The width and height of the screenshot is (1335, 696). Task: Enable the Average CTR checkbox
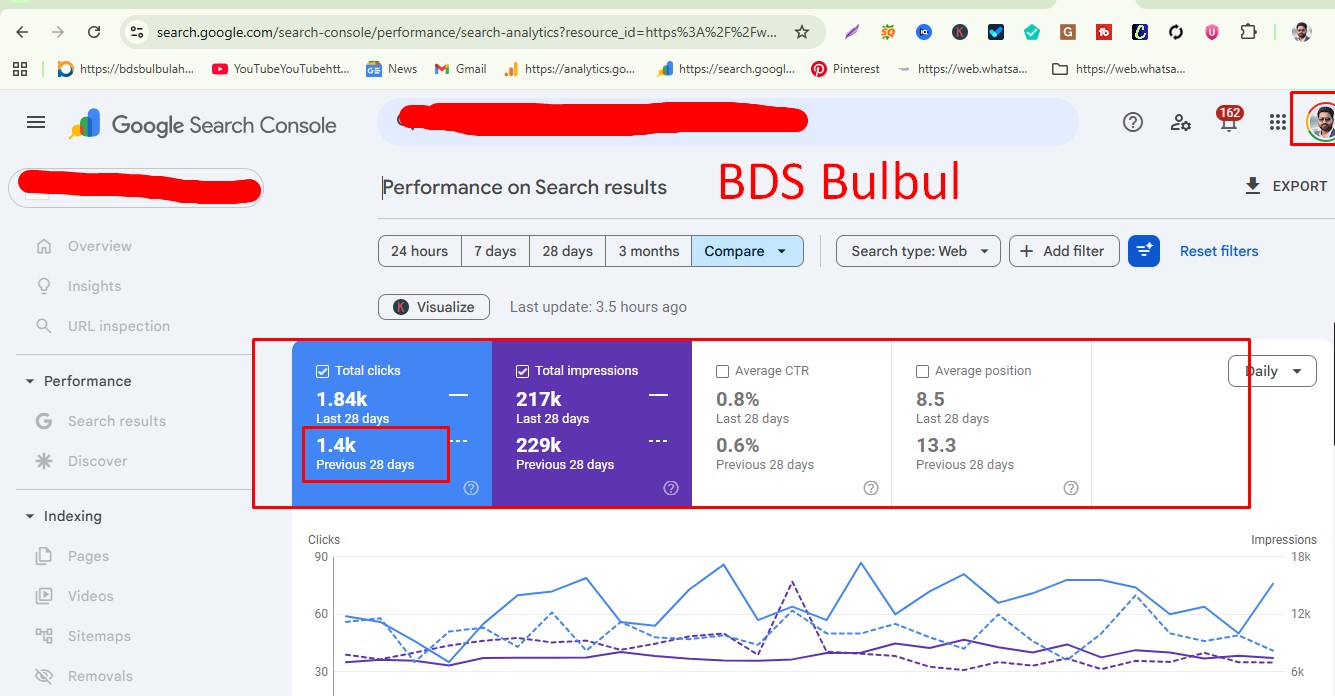[x=722, y=371]
